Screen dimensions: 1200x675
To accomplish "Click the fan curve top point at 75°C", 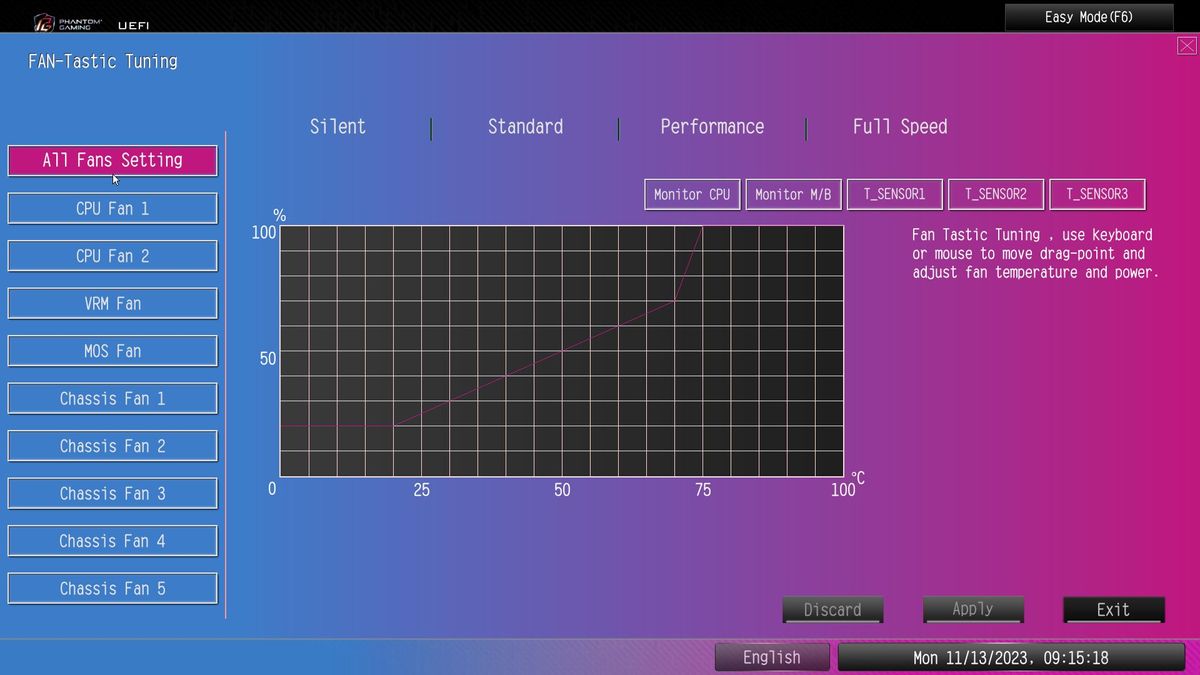I will coord(703,226).
